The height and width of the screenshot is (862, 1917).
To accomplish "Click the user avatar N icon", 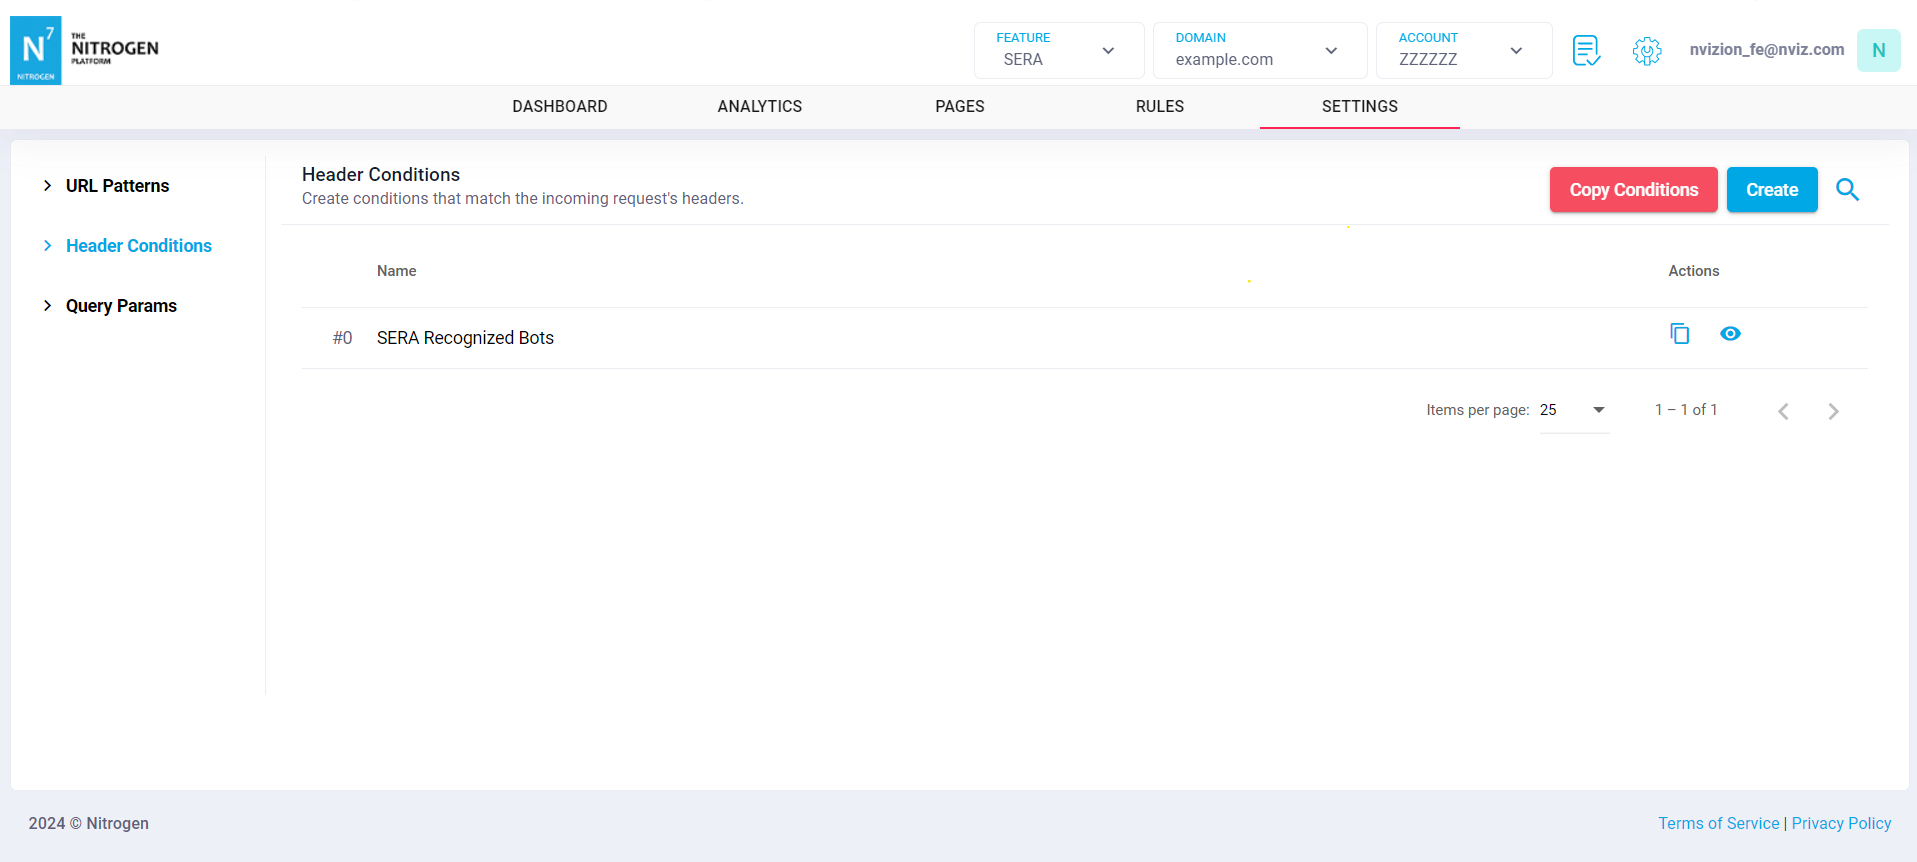I will 1878,50.
